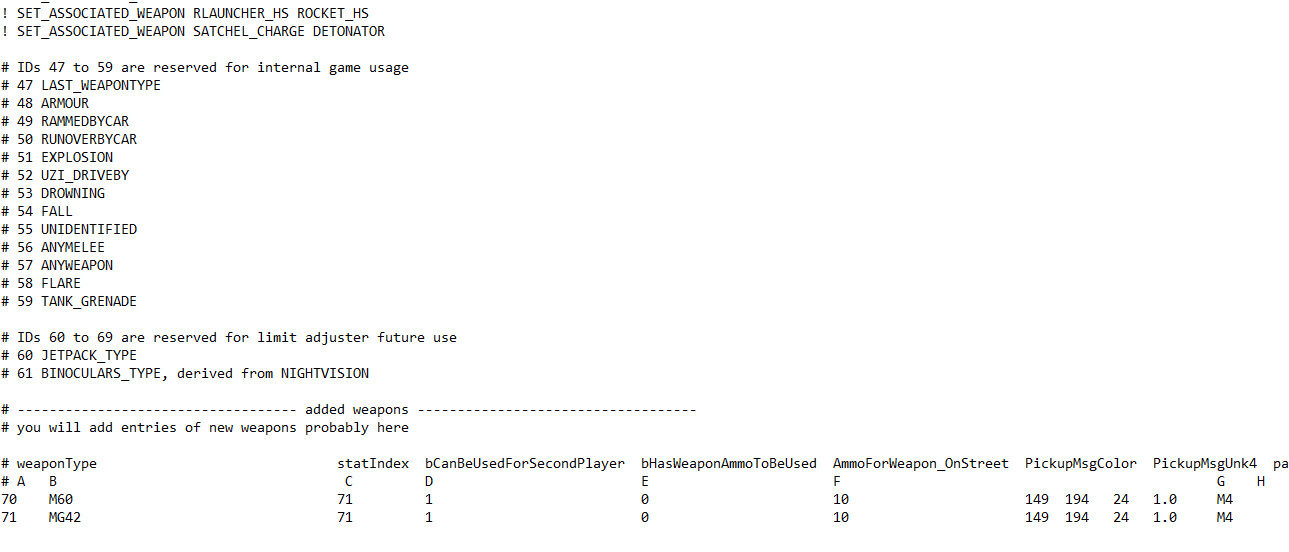Viewport: 1289px width, 552px height.
Task: Click the bCanBeUsedForSecondPlayer column header
Action: 524,464
